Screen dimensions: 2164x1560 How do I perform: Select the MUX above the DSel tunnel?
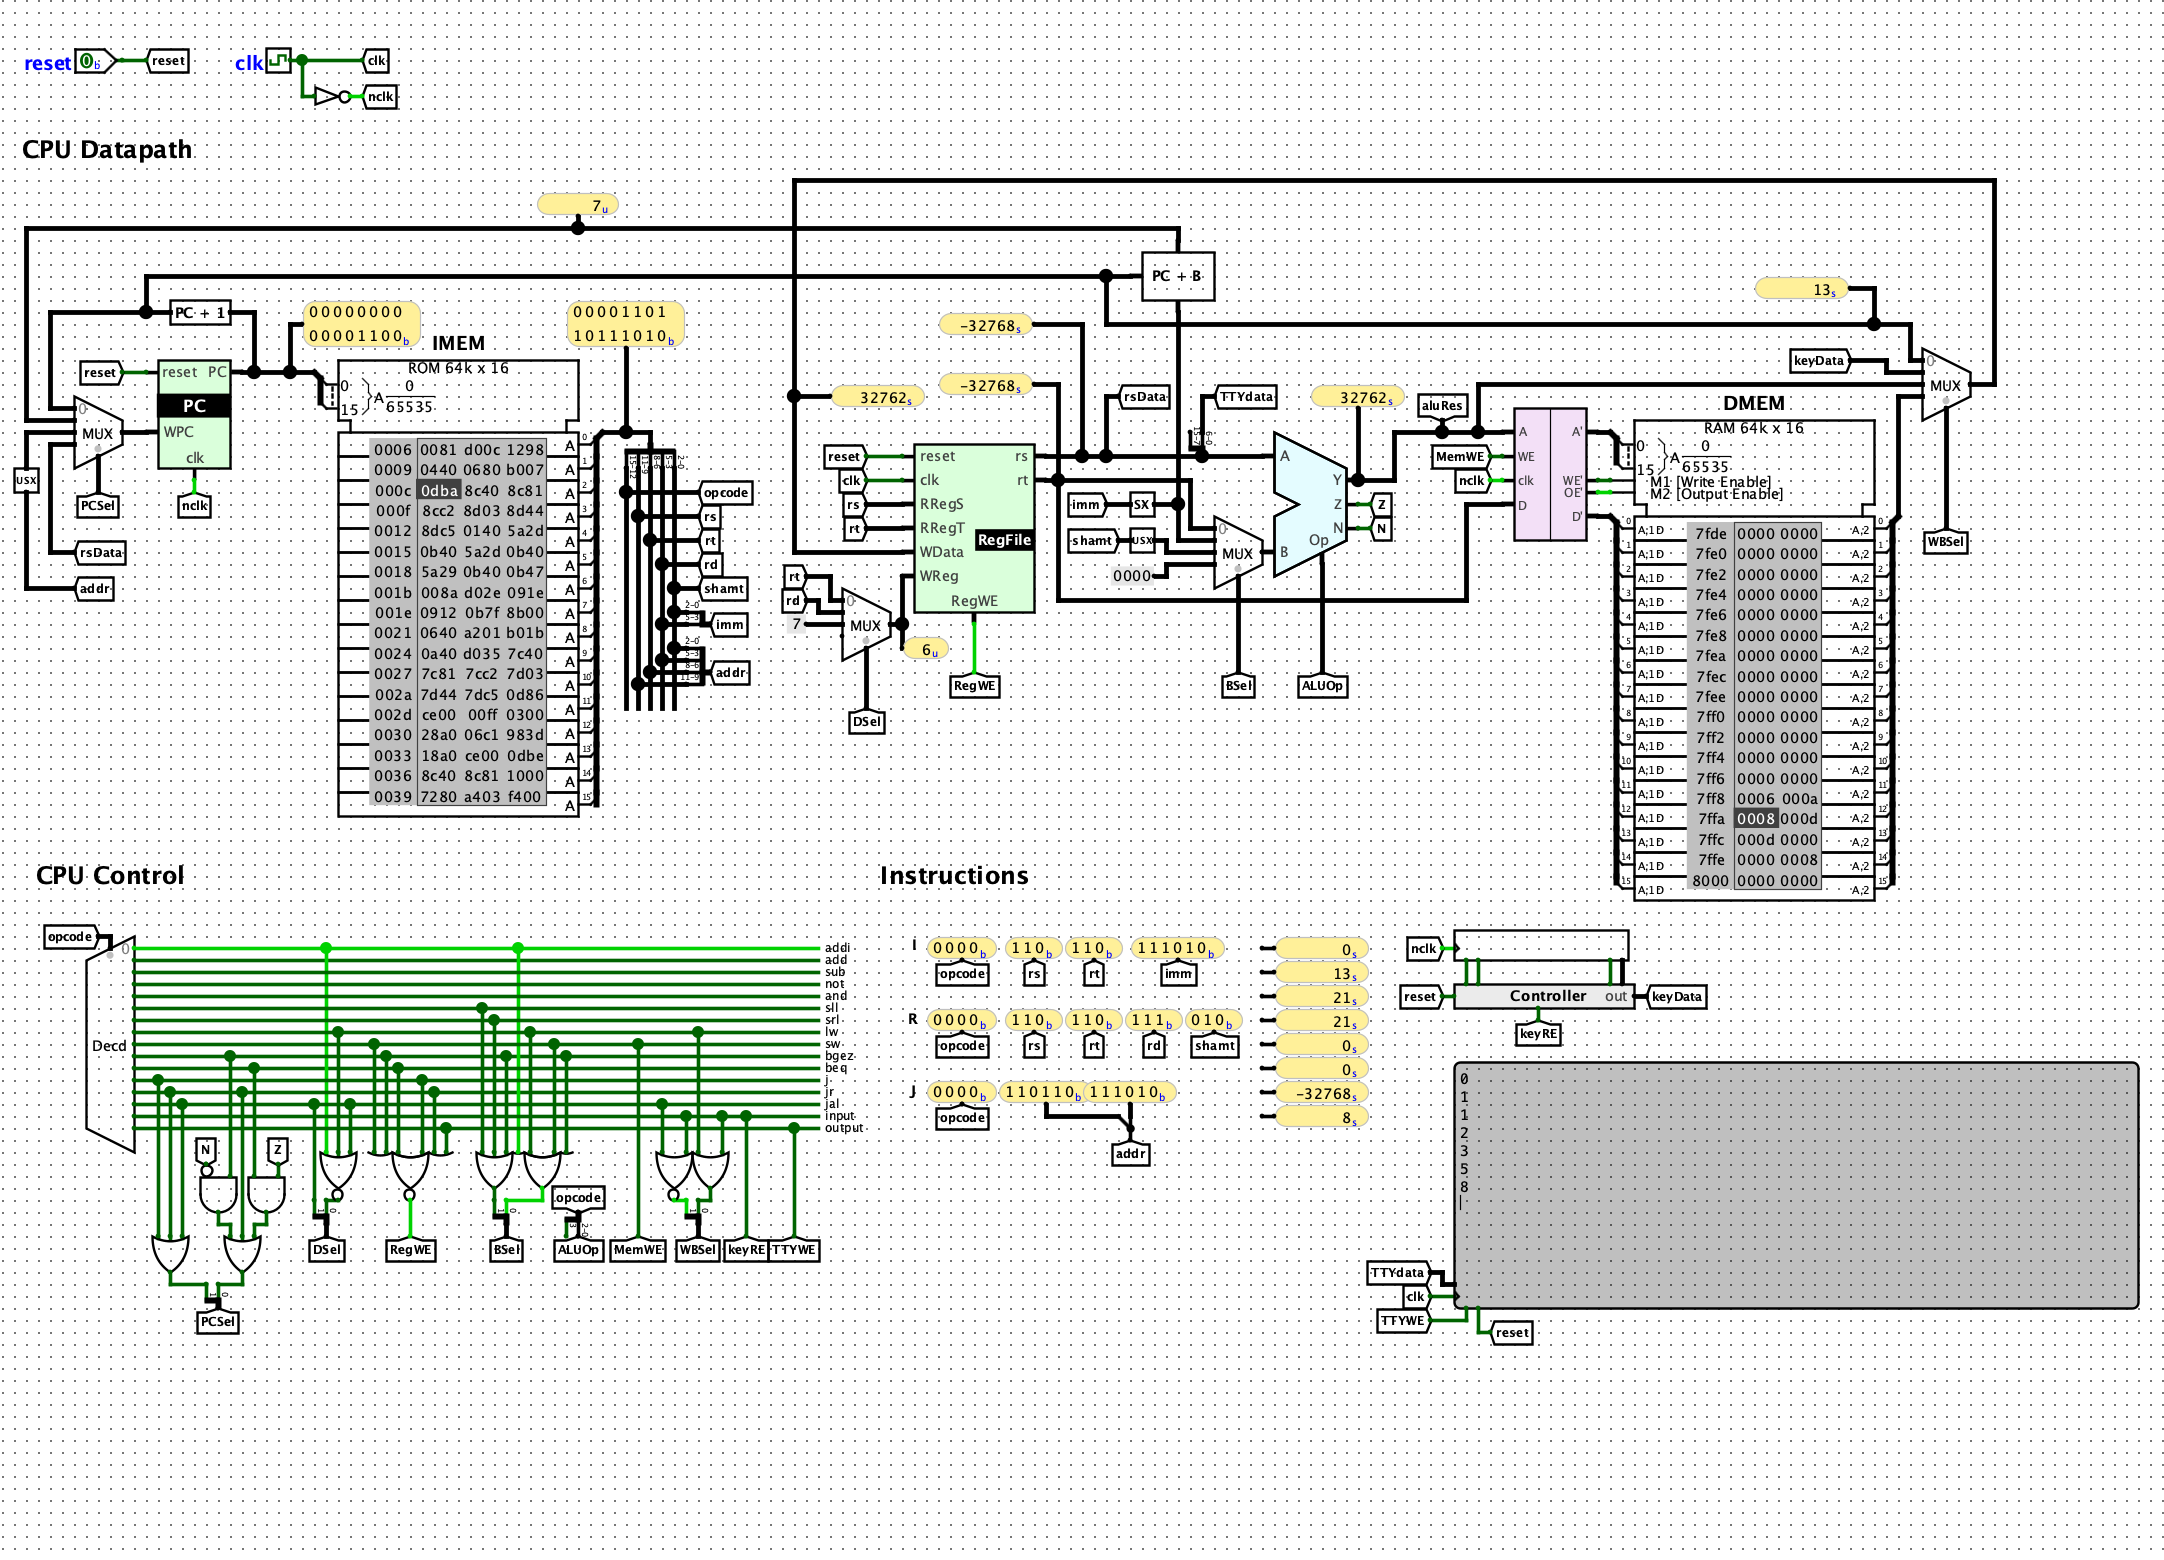tap(866, 625)
